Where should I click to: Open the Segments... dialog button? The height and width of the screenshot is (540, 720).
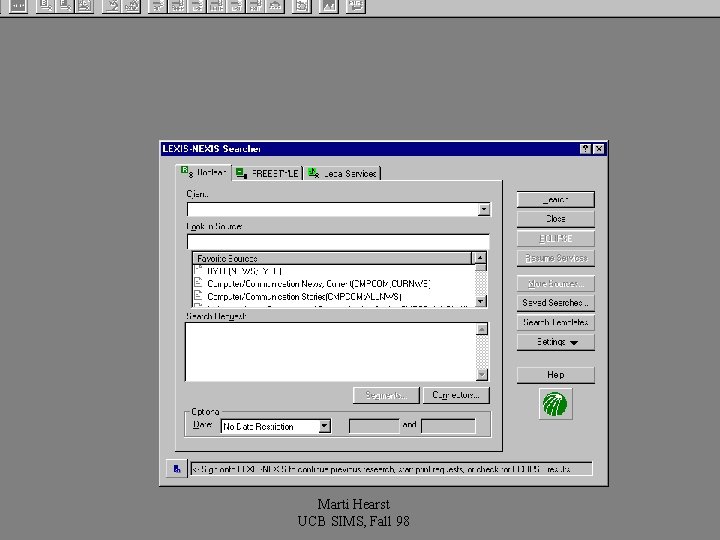(386, 395)
